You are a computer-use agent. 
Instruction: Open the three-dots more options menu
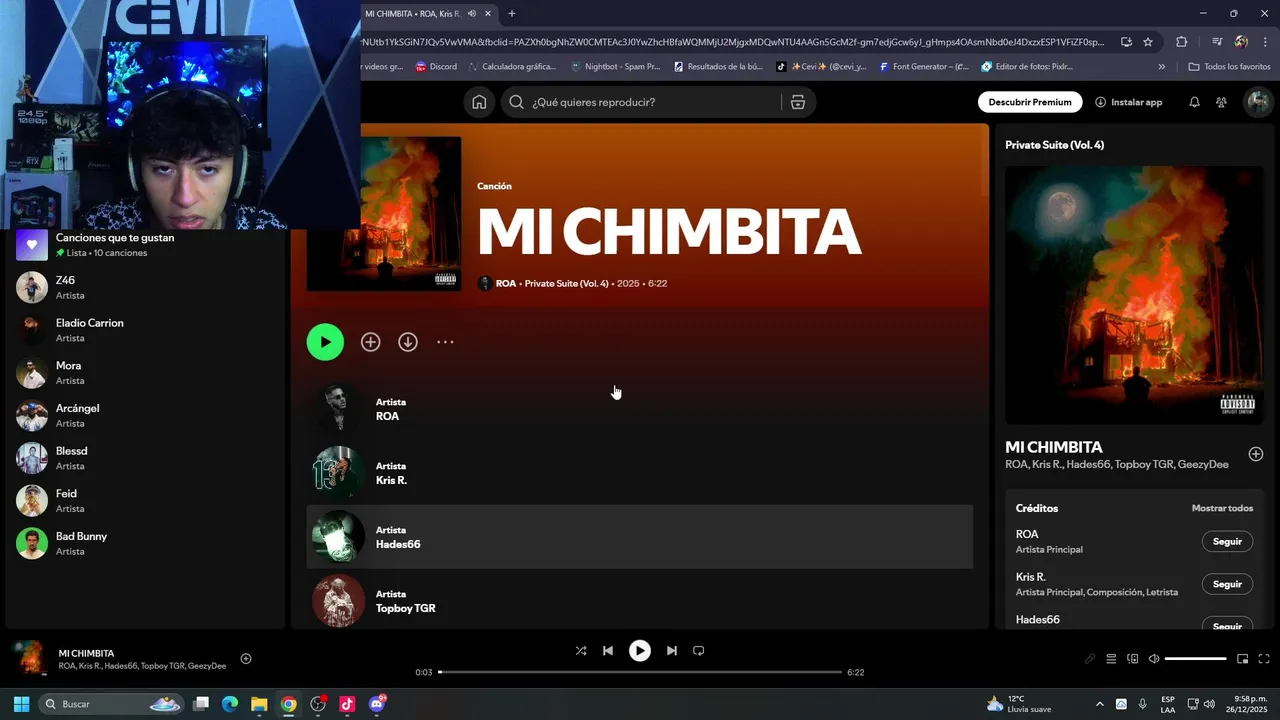click(x=445, y=342)
